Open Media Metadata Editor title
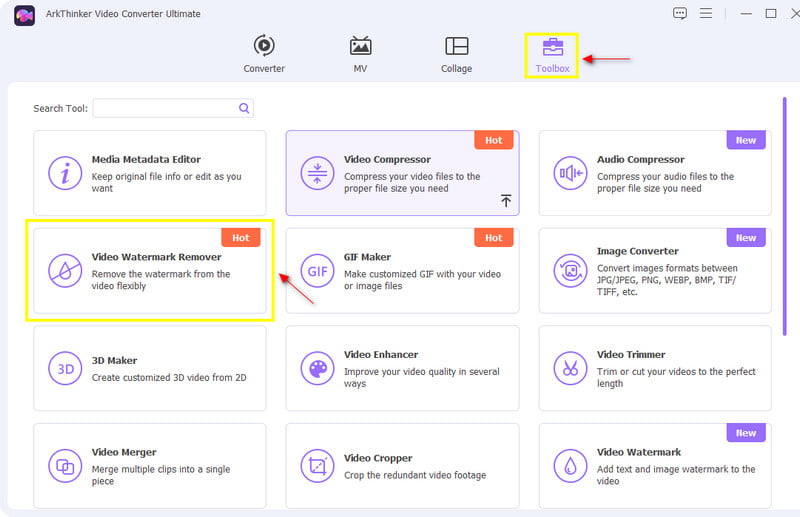The image size is (800, 517). coord(146,159)
